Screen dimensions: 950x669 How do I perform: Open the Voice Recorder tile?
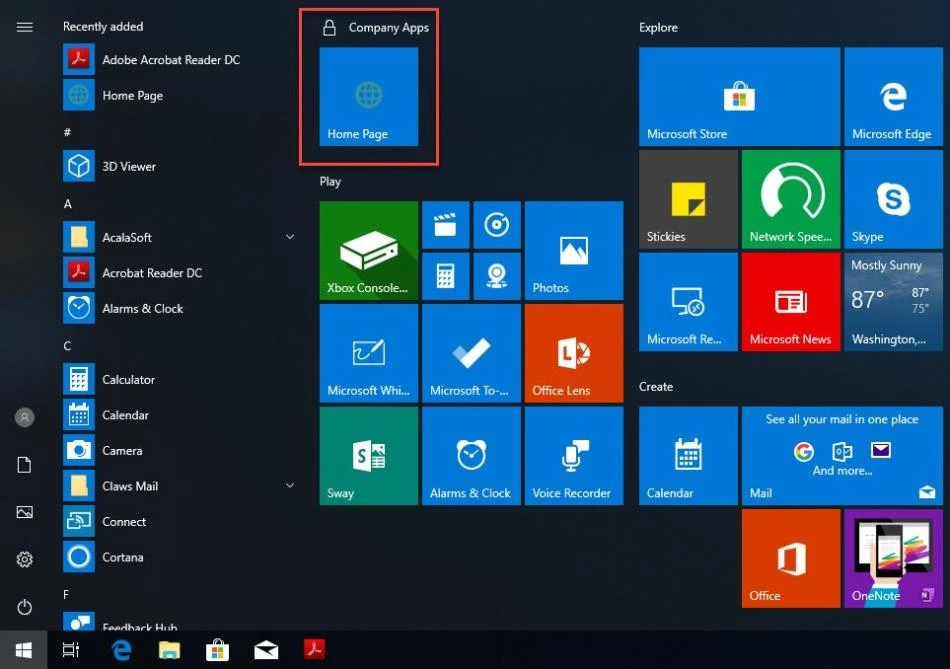point(573,455)
